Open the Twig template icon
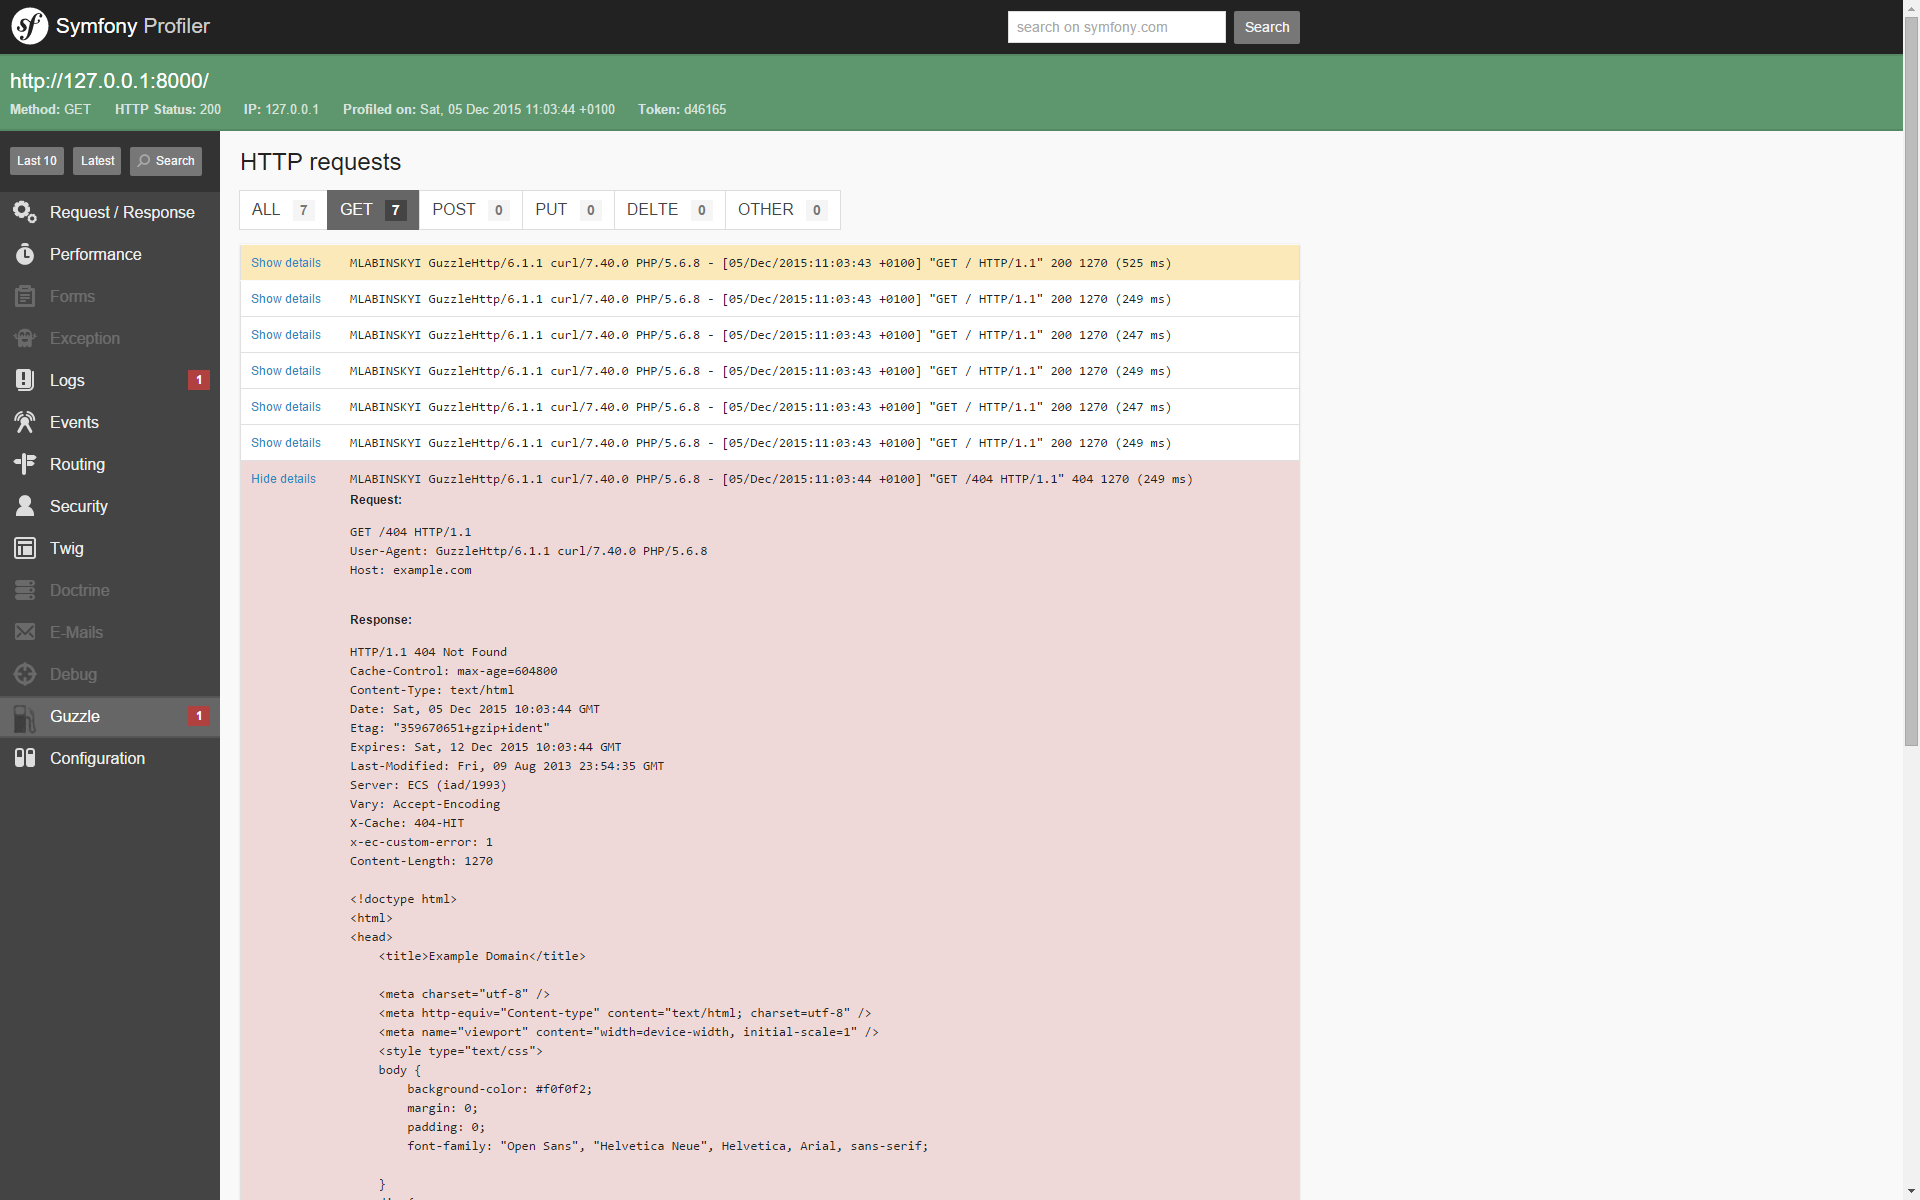Viewport: 1920px width, 1200px height. coord(25,548)
